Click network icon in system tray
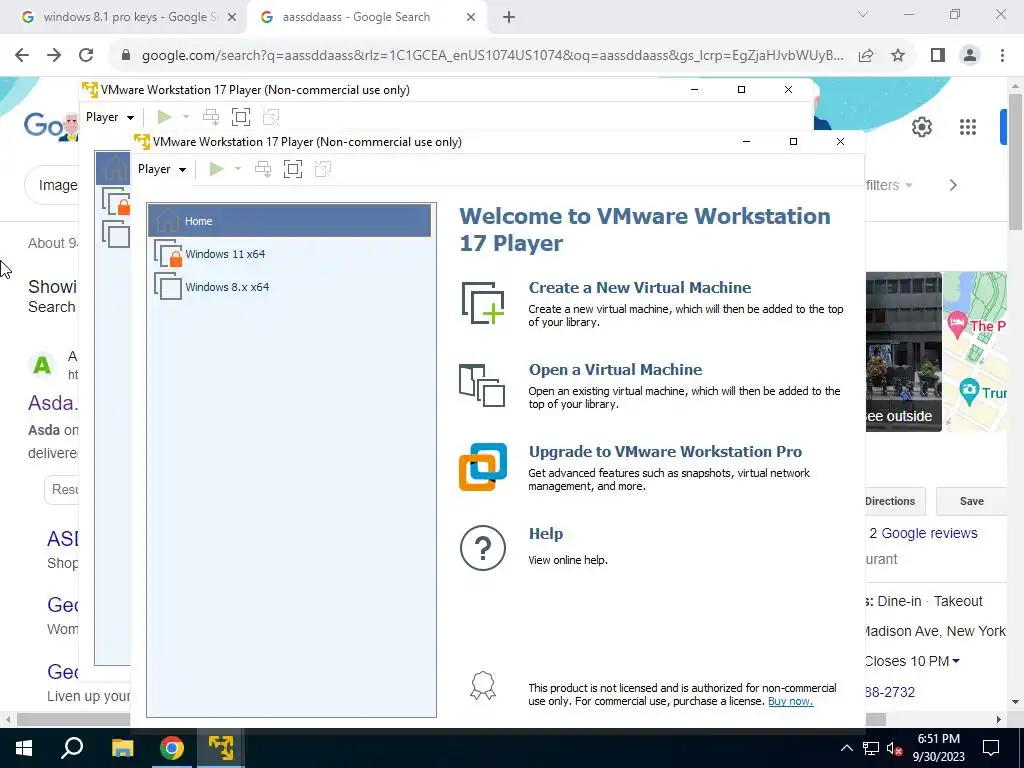 pyautogui.click(x=871, y=748)
